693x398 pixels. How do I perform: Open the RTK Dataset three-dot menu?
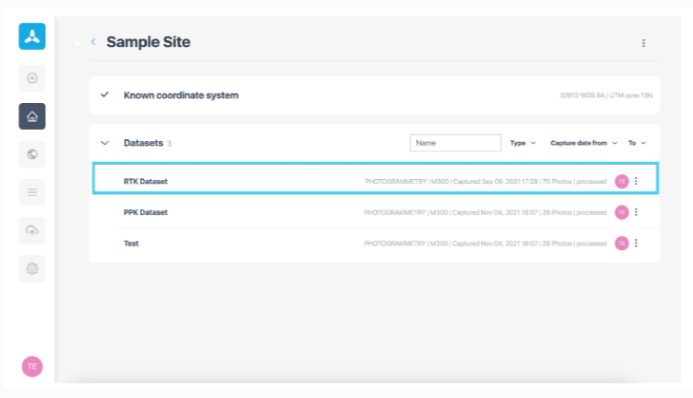[x=636, y=181]
